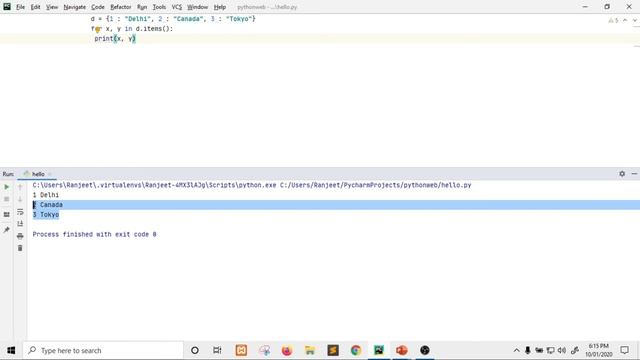Go to next highlighted error arrow

point(634,20)
